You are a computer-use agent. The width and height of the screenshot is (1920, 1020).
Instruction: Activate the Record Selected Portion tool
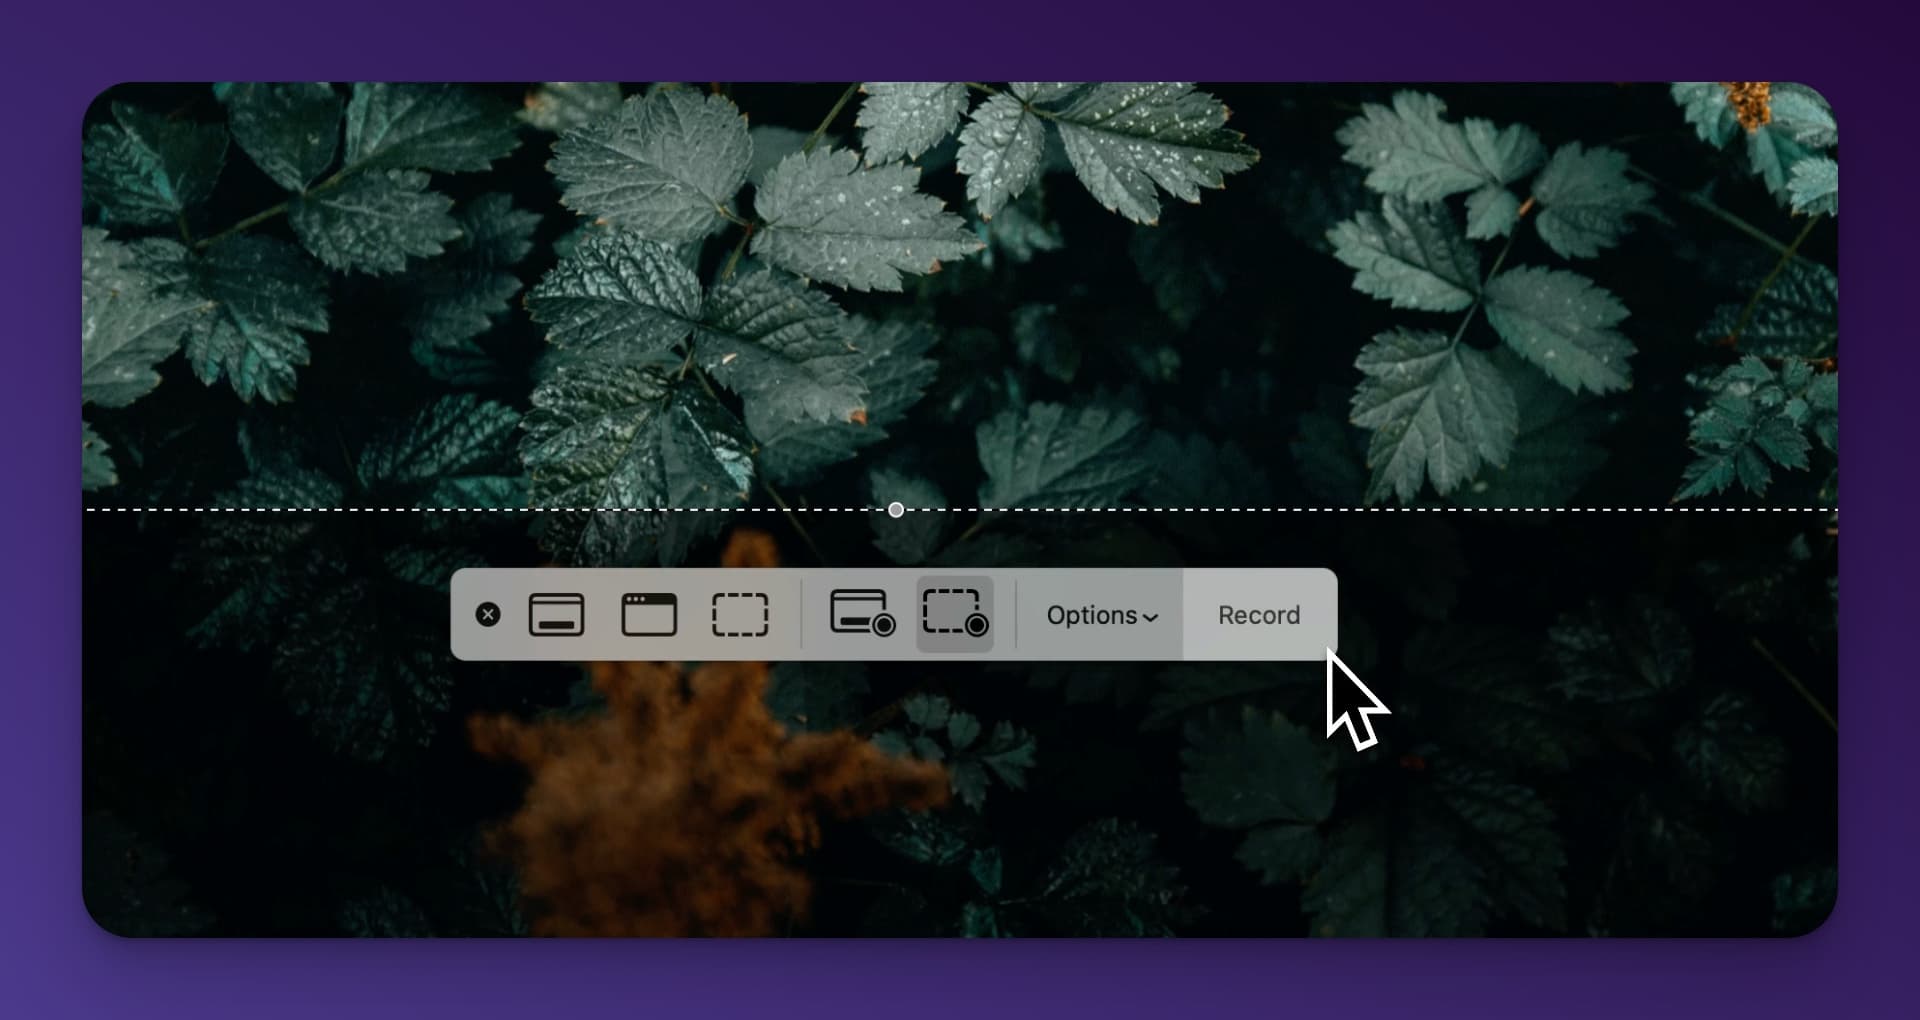954,615
